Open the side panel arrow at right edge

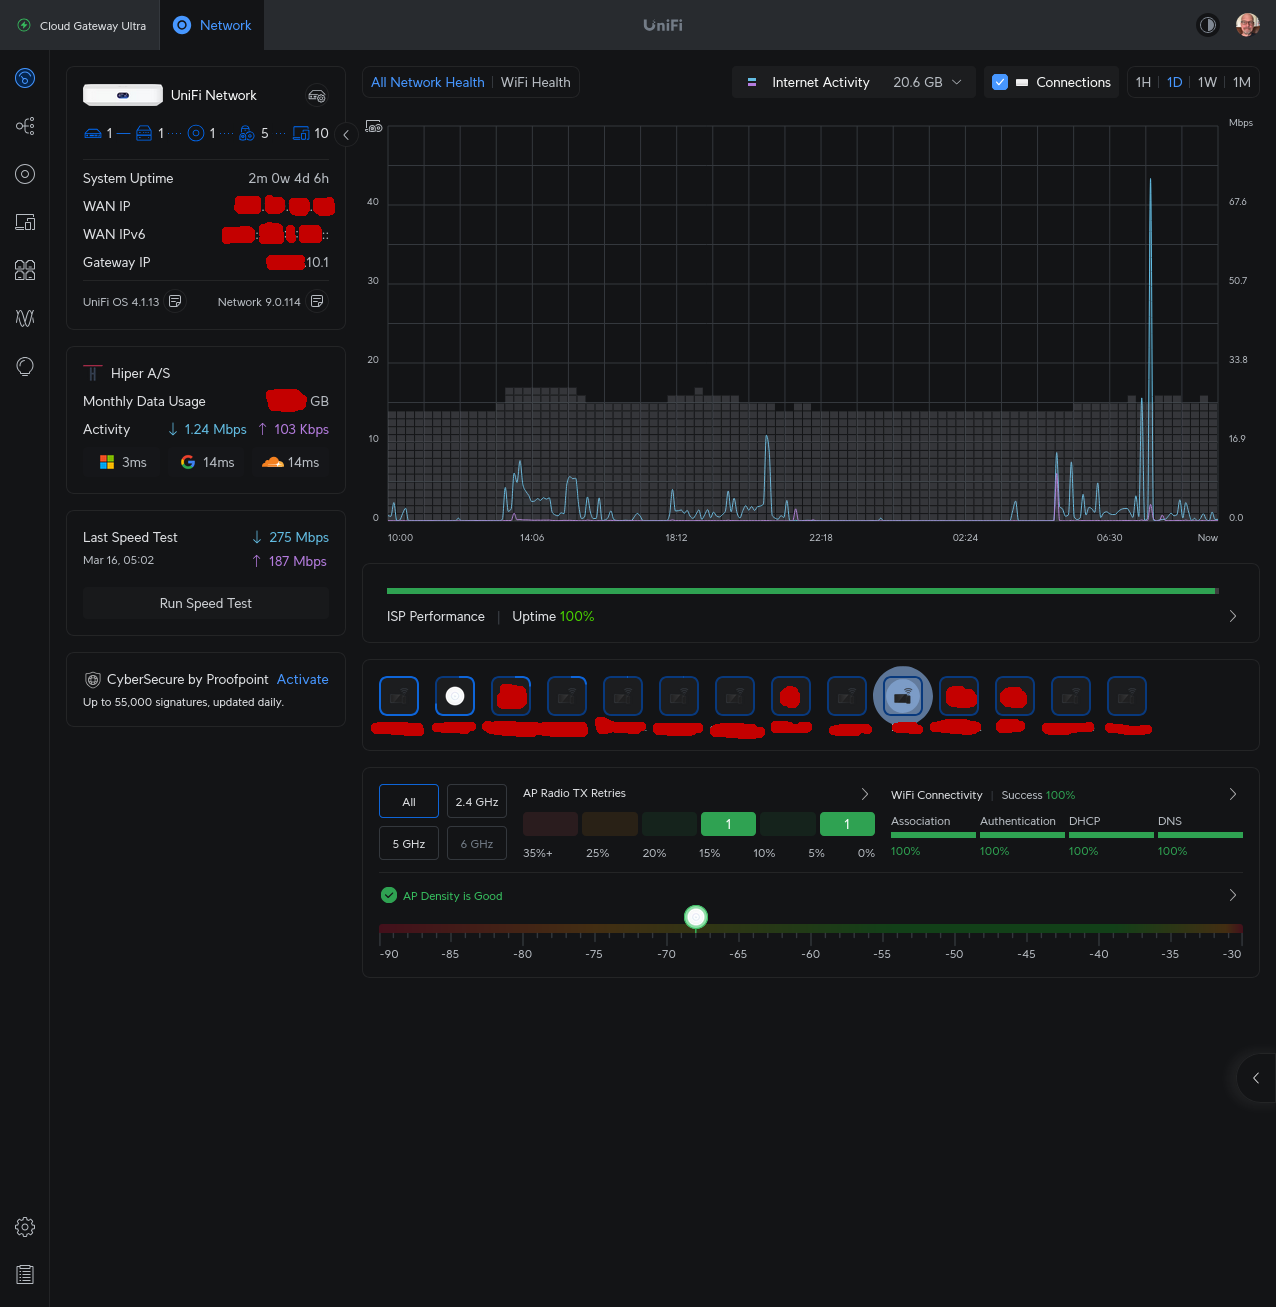coord(1256,1078)
